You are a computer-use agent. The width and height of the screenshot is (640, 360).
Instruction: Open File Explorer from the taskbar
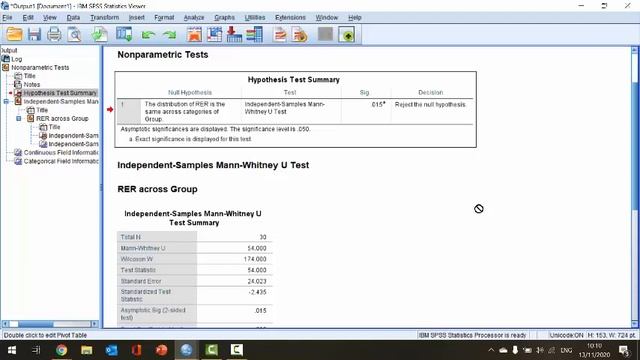[87, 350]
